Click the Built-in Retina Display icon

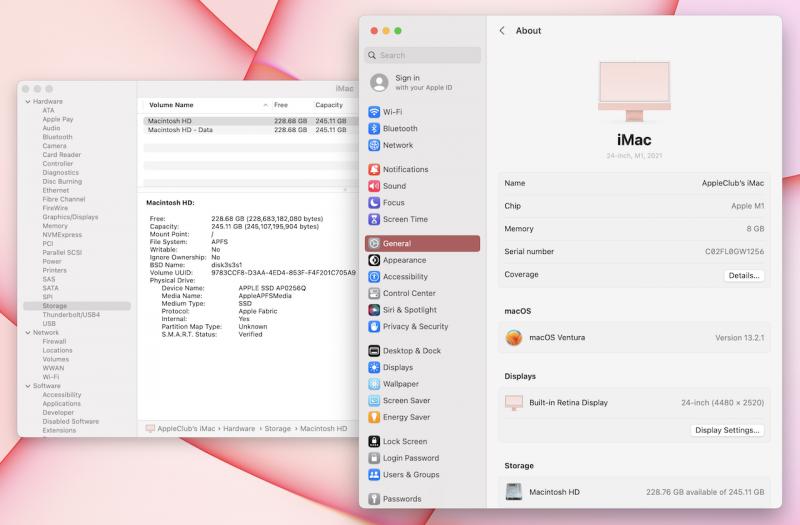[514, 403]
